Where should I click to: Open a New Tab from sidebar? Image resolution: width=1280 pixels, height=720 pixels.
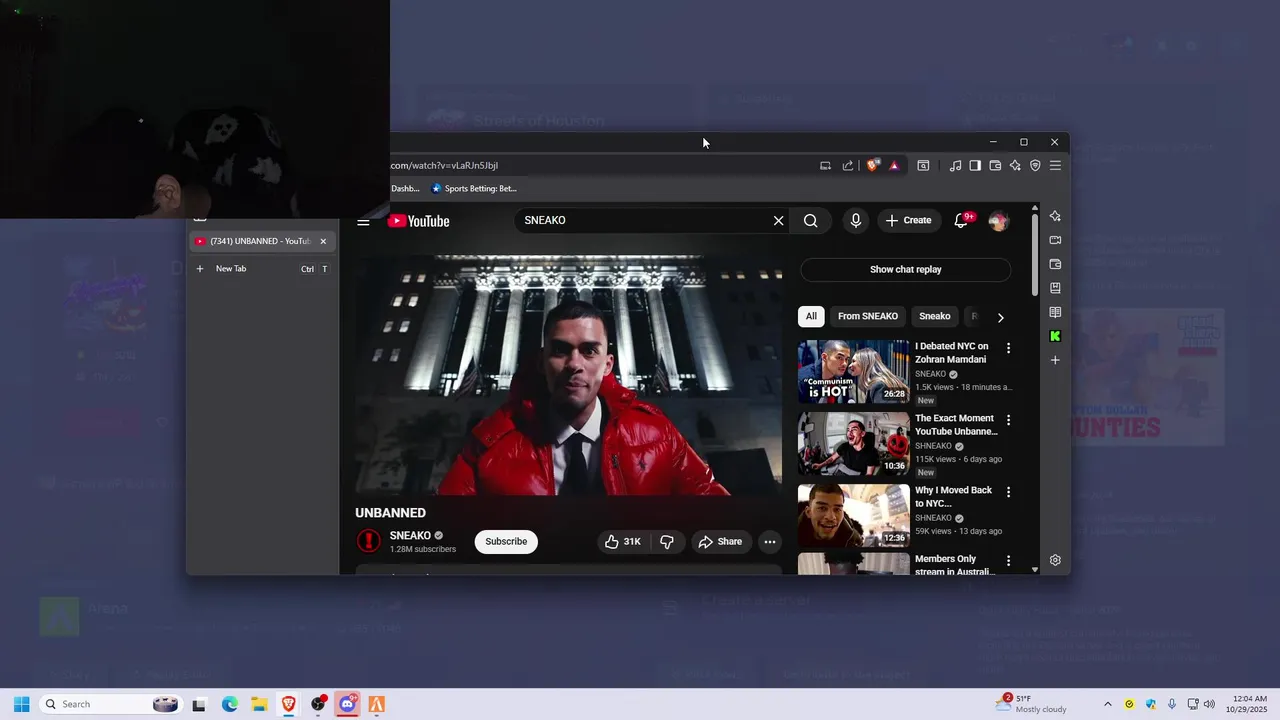pos(262,269)
